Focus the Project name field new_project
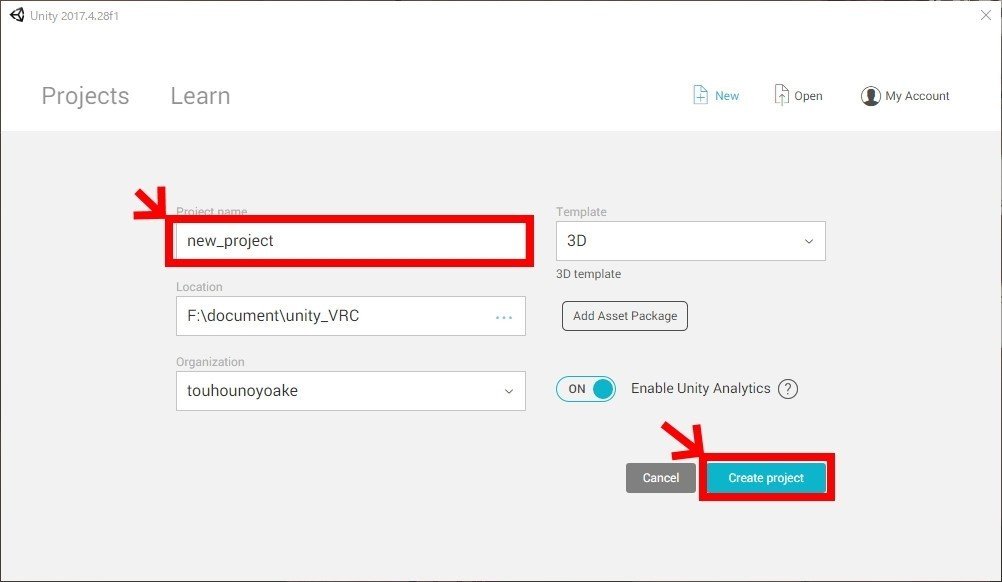 (350, 241)
